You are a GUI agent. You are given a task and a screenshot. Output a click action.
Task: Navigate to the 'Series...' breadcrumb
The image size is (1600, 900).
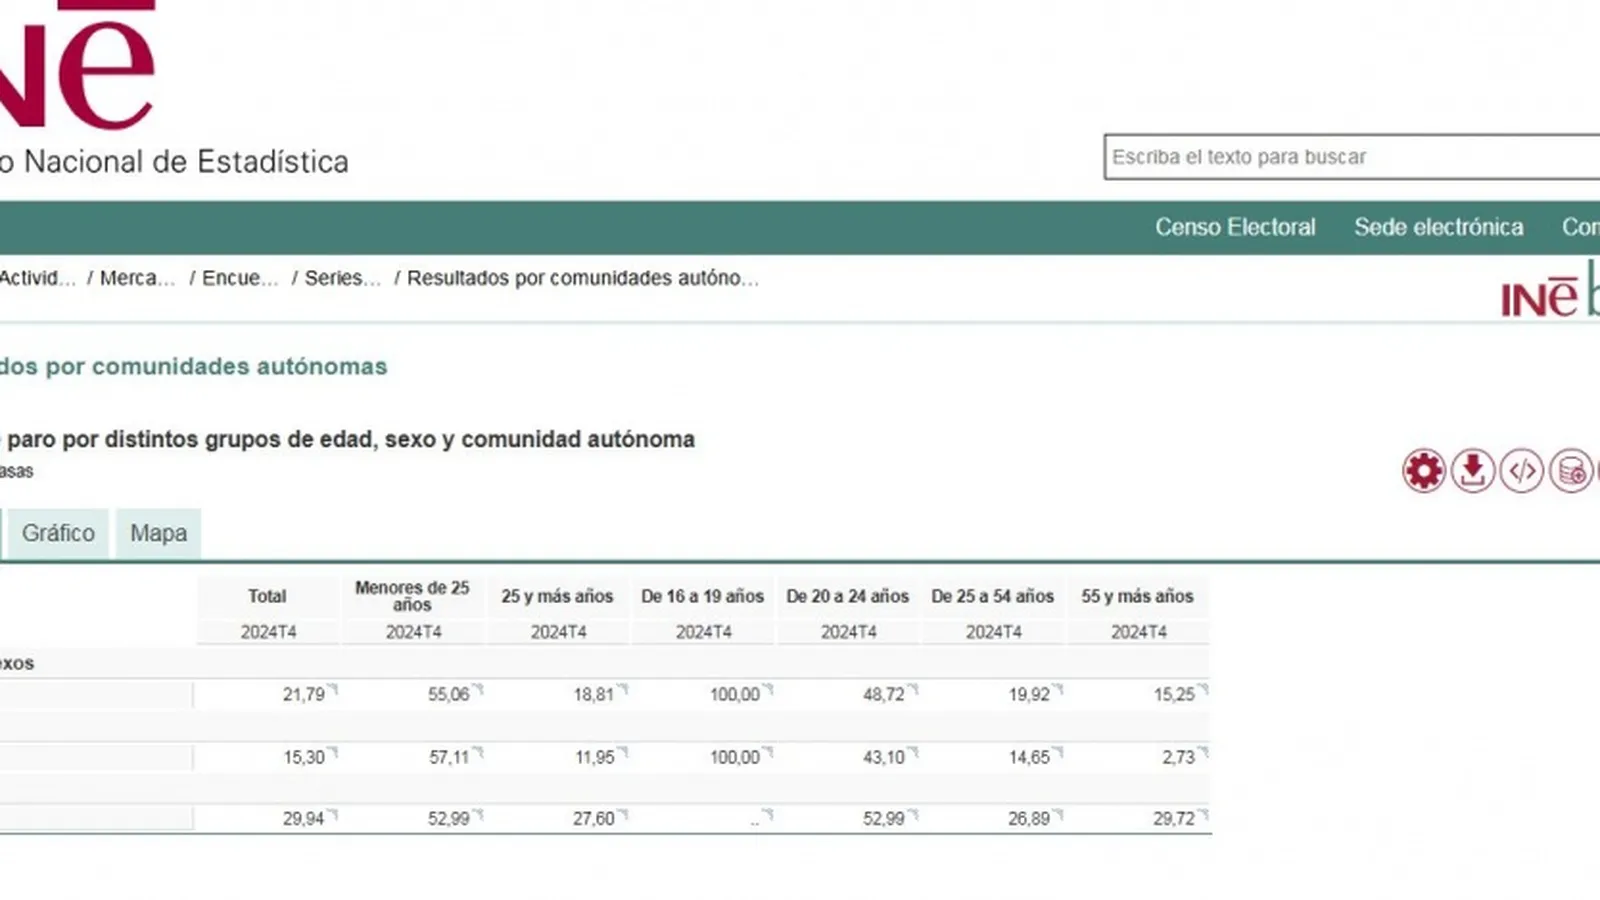pos(342,278)
